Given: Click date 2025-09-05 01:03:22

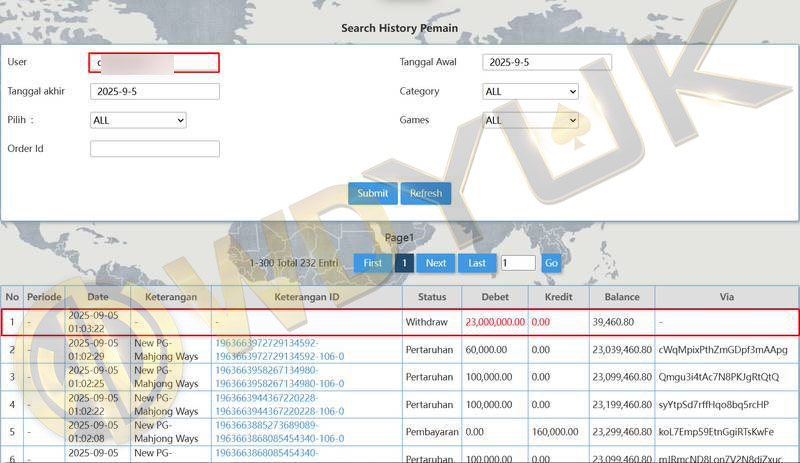Looking at the screenshot, I should pos(93,322).
